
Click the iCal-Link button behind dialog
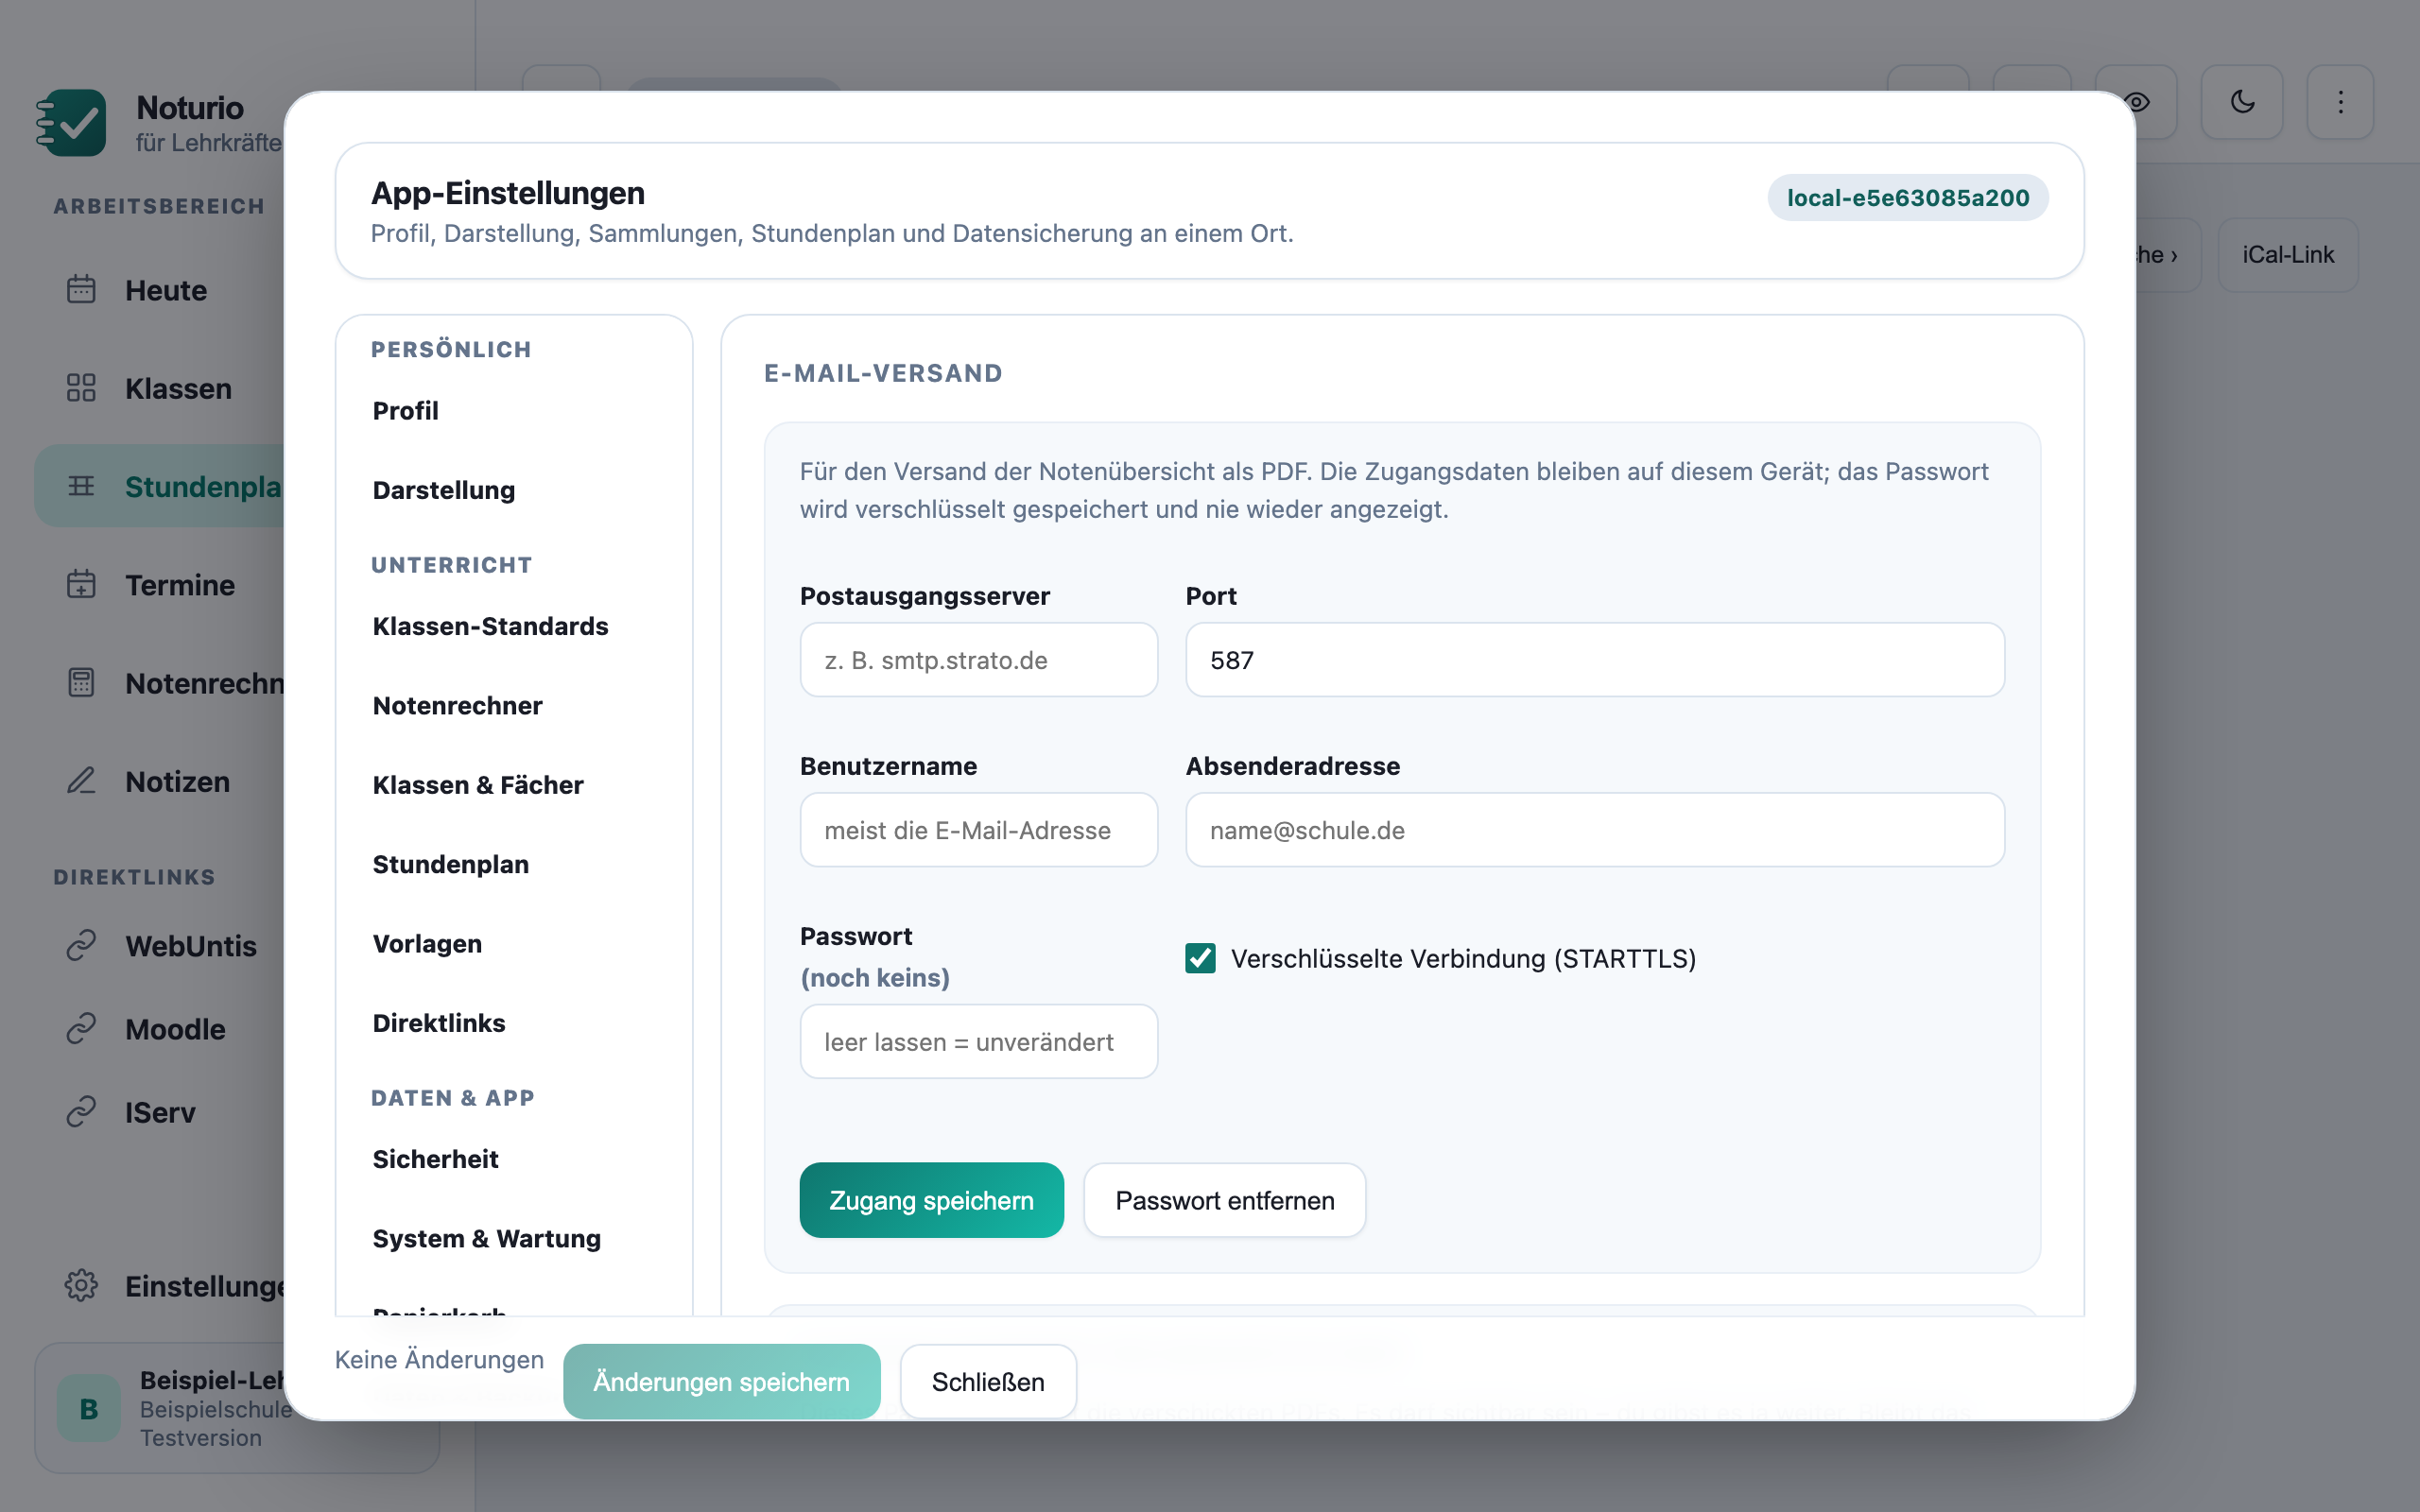[x=2288, y=255]
